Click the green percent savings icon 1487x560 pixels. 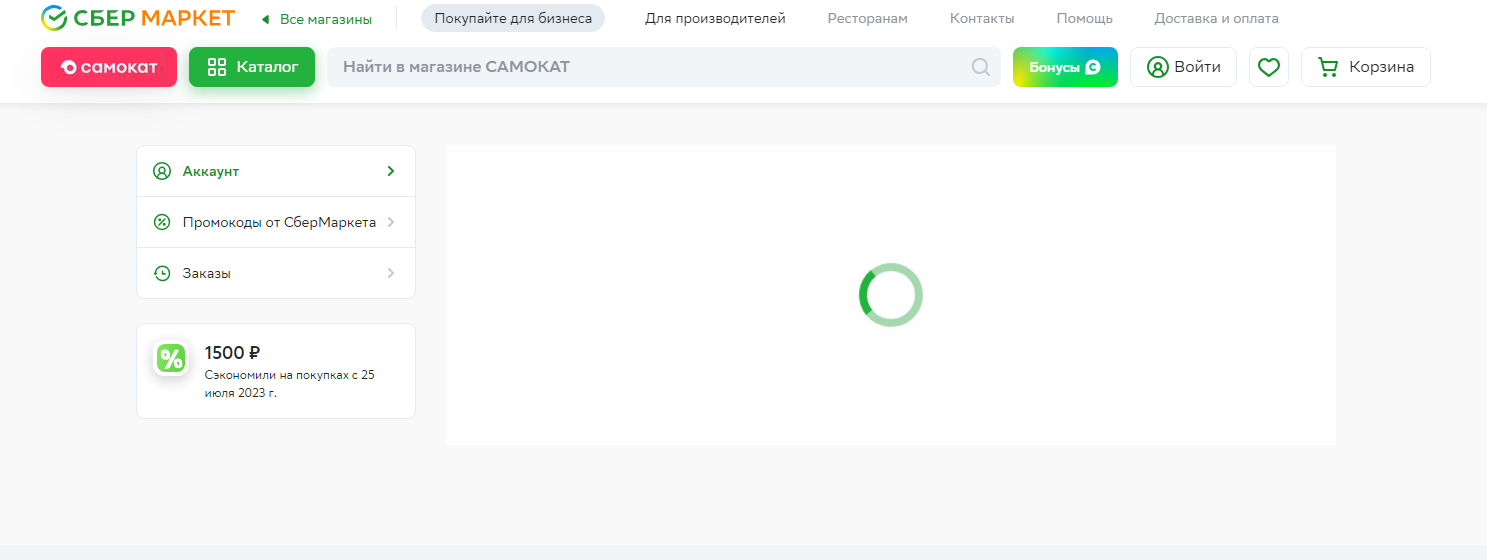[171, 358]
